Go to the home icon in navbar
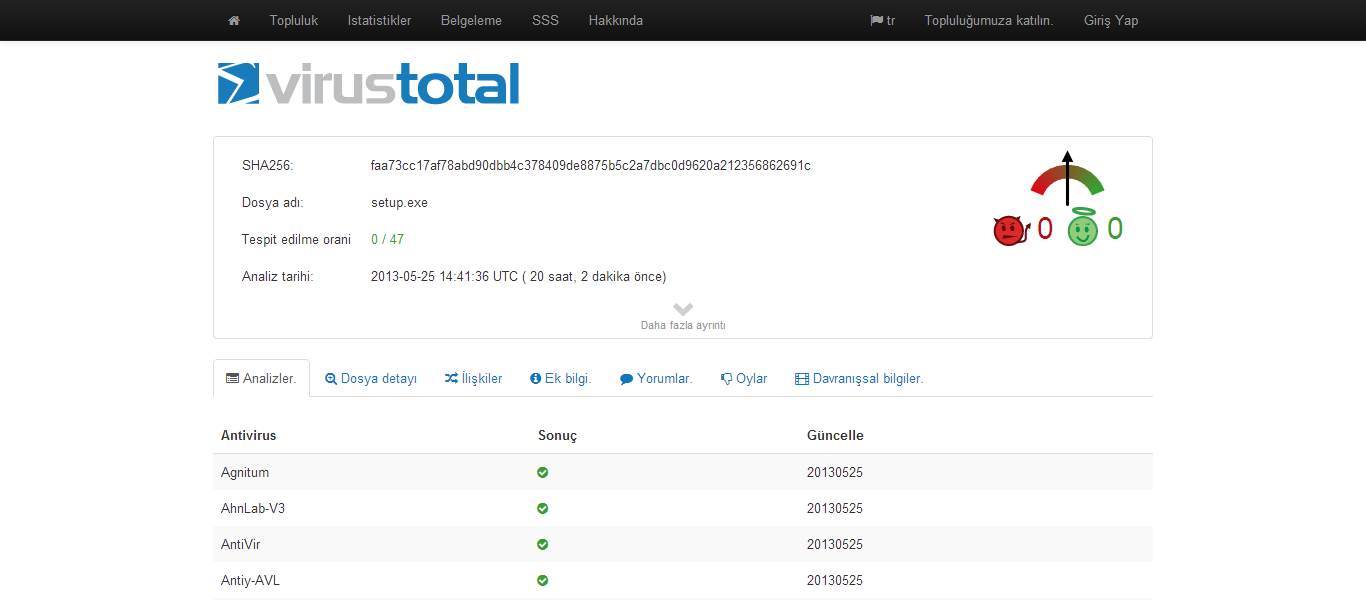The width and height of the screenshot is (1366, 600). click(x=234, y=20)
